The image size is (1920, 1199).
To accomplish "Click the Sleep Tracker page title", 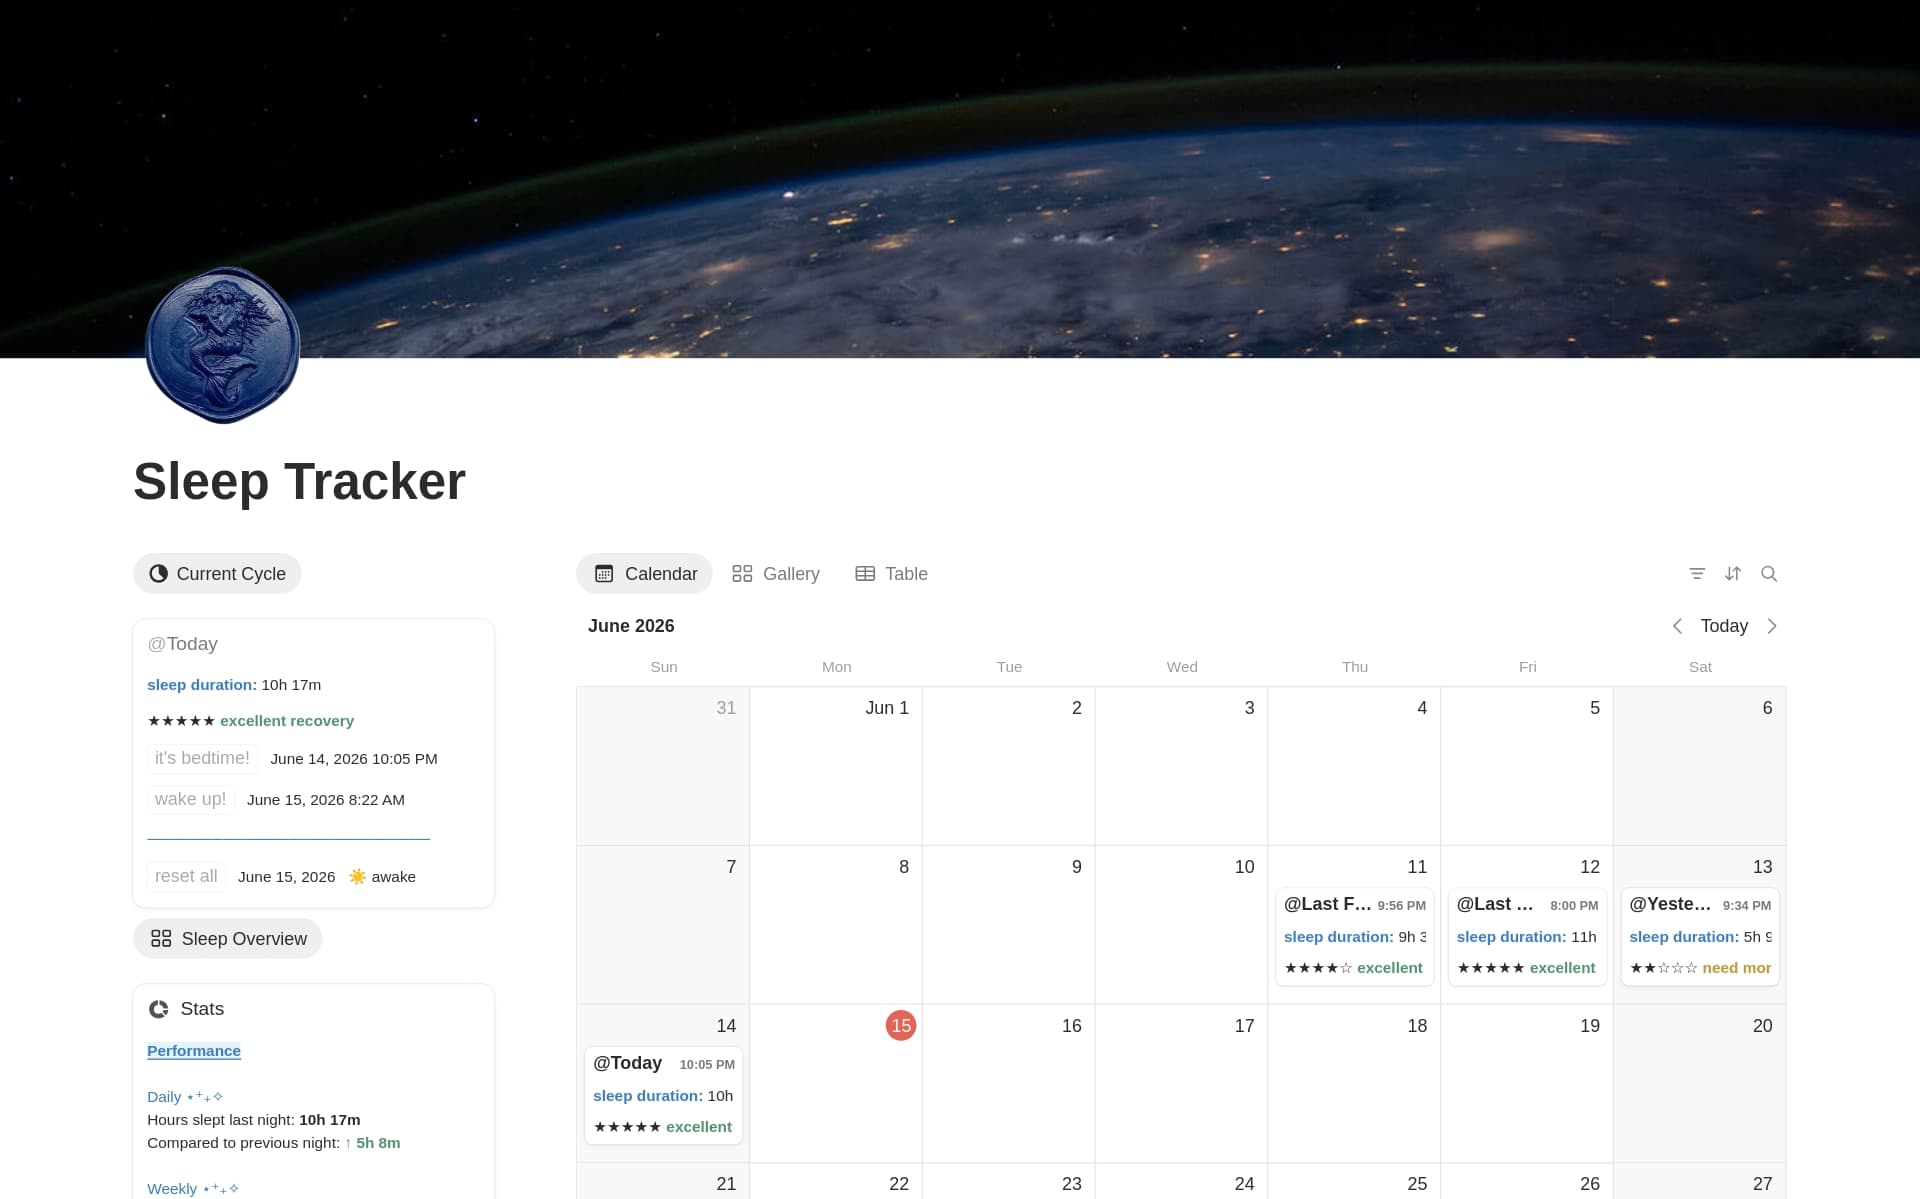I will click(299, 481).
